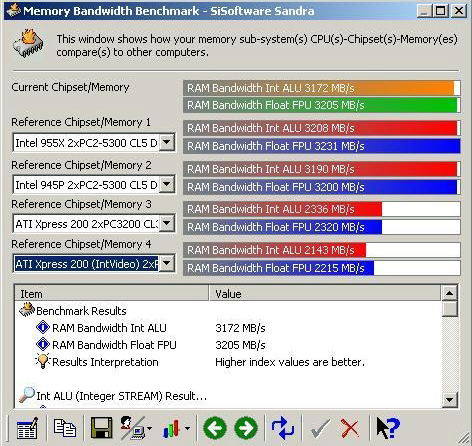Click the Item column header

coord(112,294)
